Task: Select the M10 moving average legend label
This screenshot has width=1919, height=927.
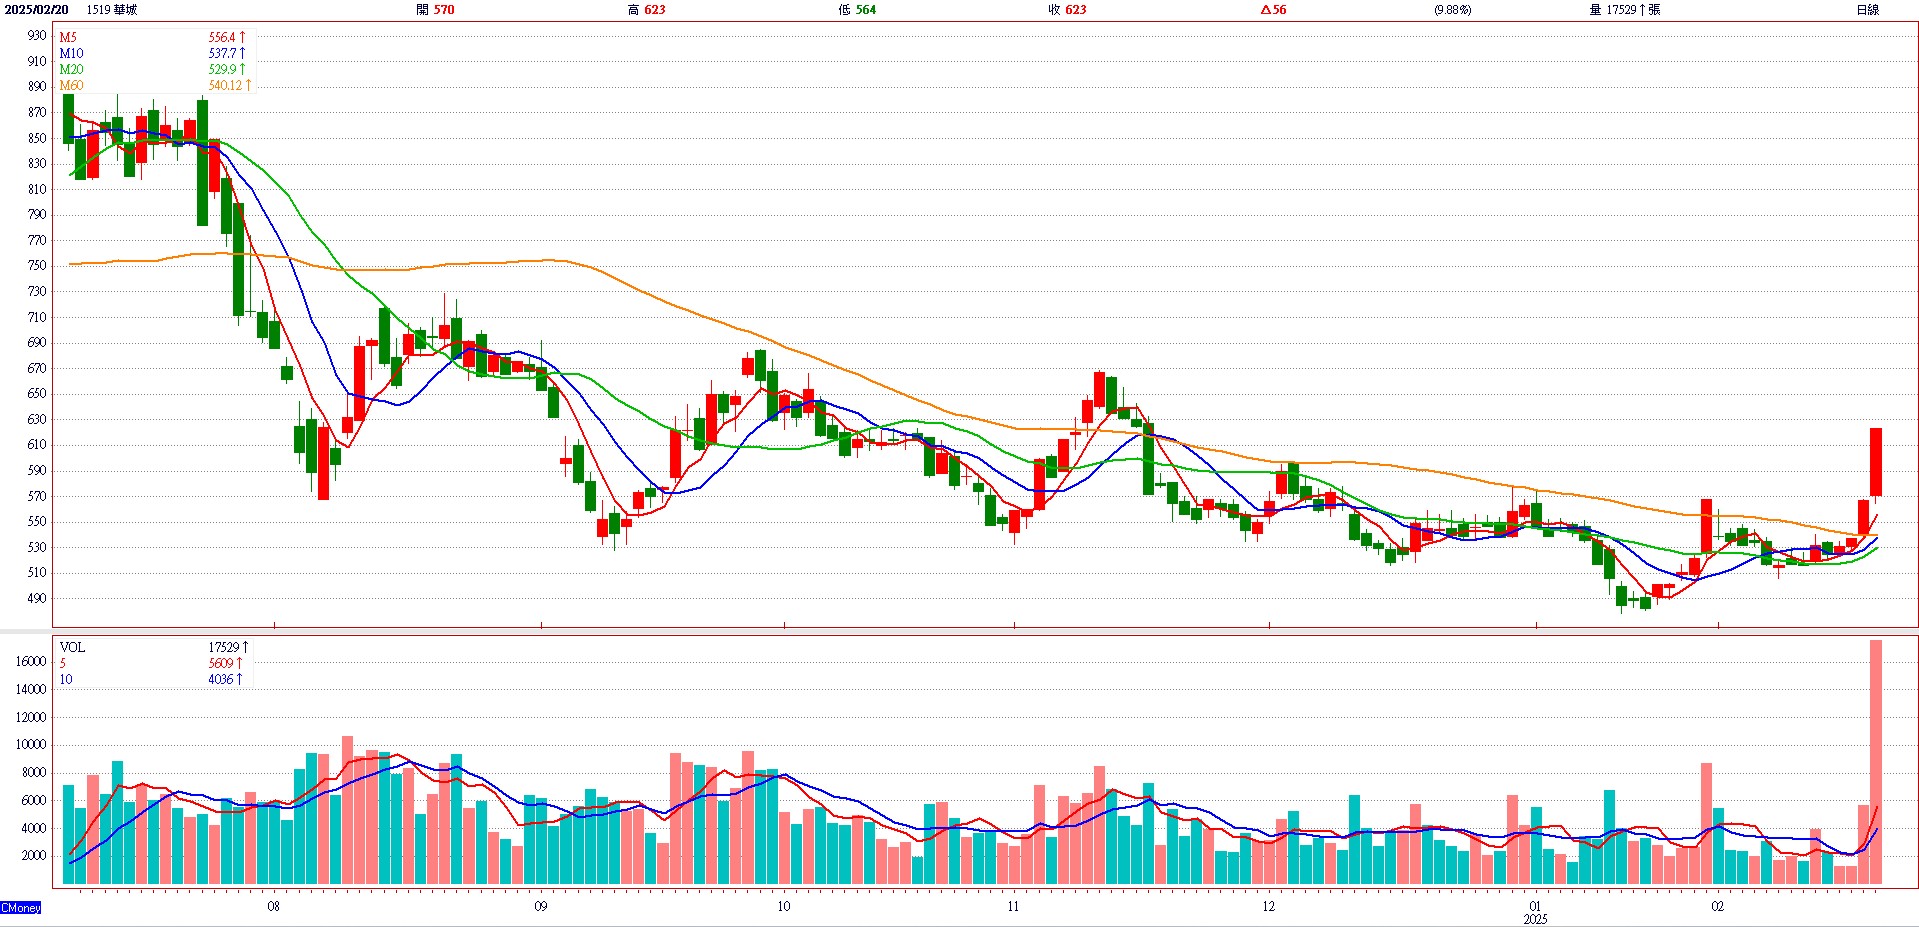Action: pyautogui.click(x=71, y=53)
